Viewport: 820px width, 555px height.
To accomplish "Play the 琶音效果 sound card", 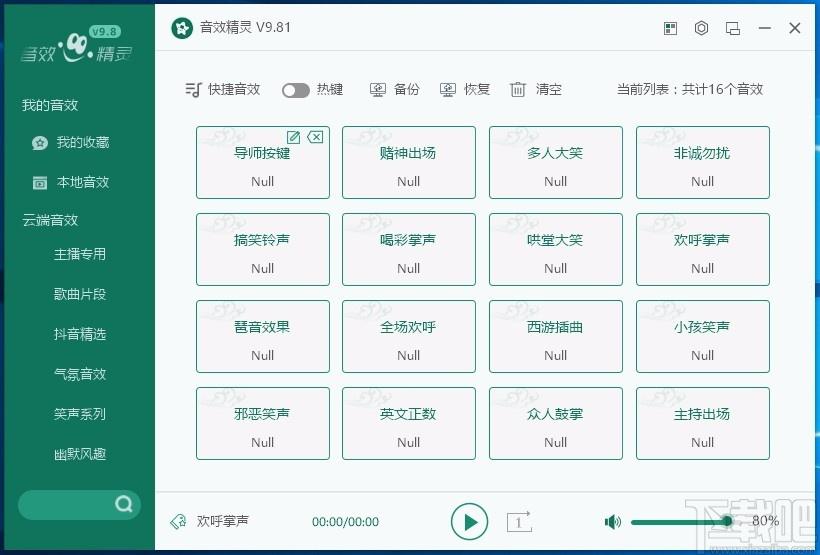I will (263, 336).
